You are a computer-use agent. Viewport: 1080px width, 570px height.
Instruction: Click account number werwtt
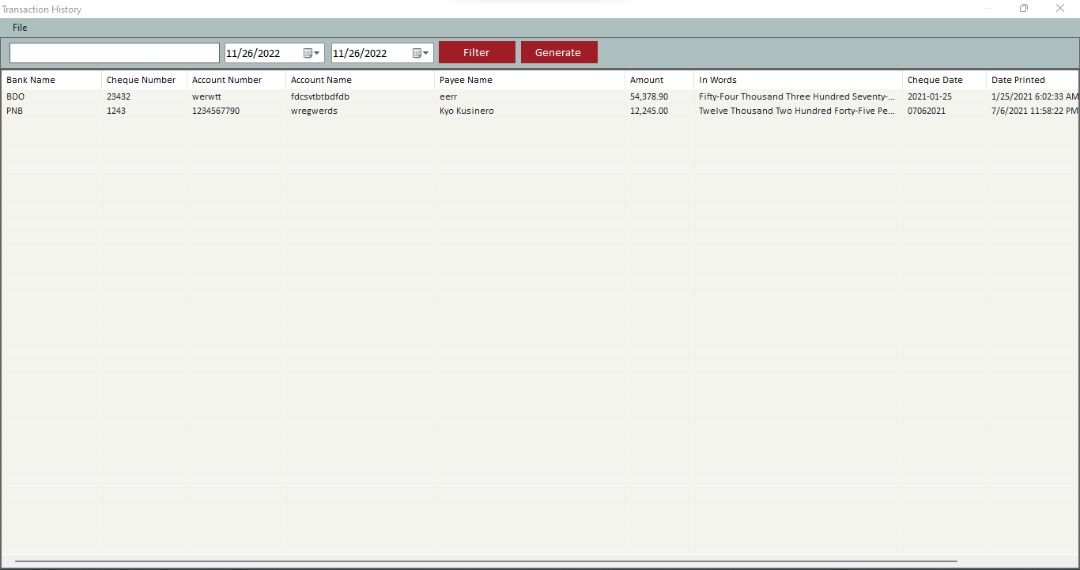tap(207, 97)
